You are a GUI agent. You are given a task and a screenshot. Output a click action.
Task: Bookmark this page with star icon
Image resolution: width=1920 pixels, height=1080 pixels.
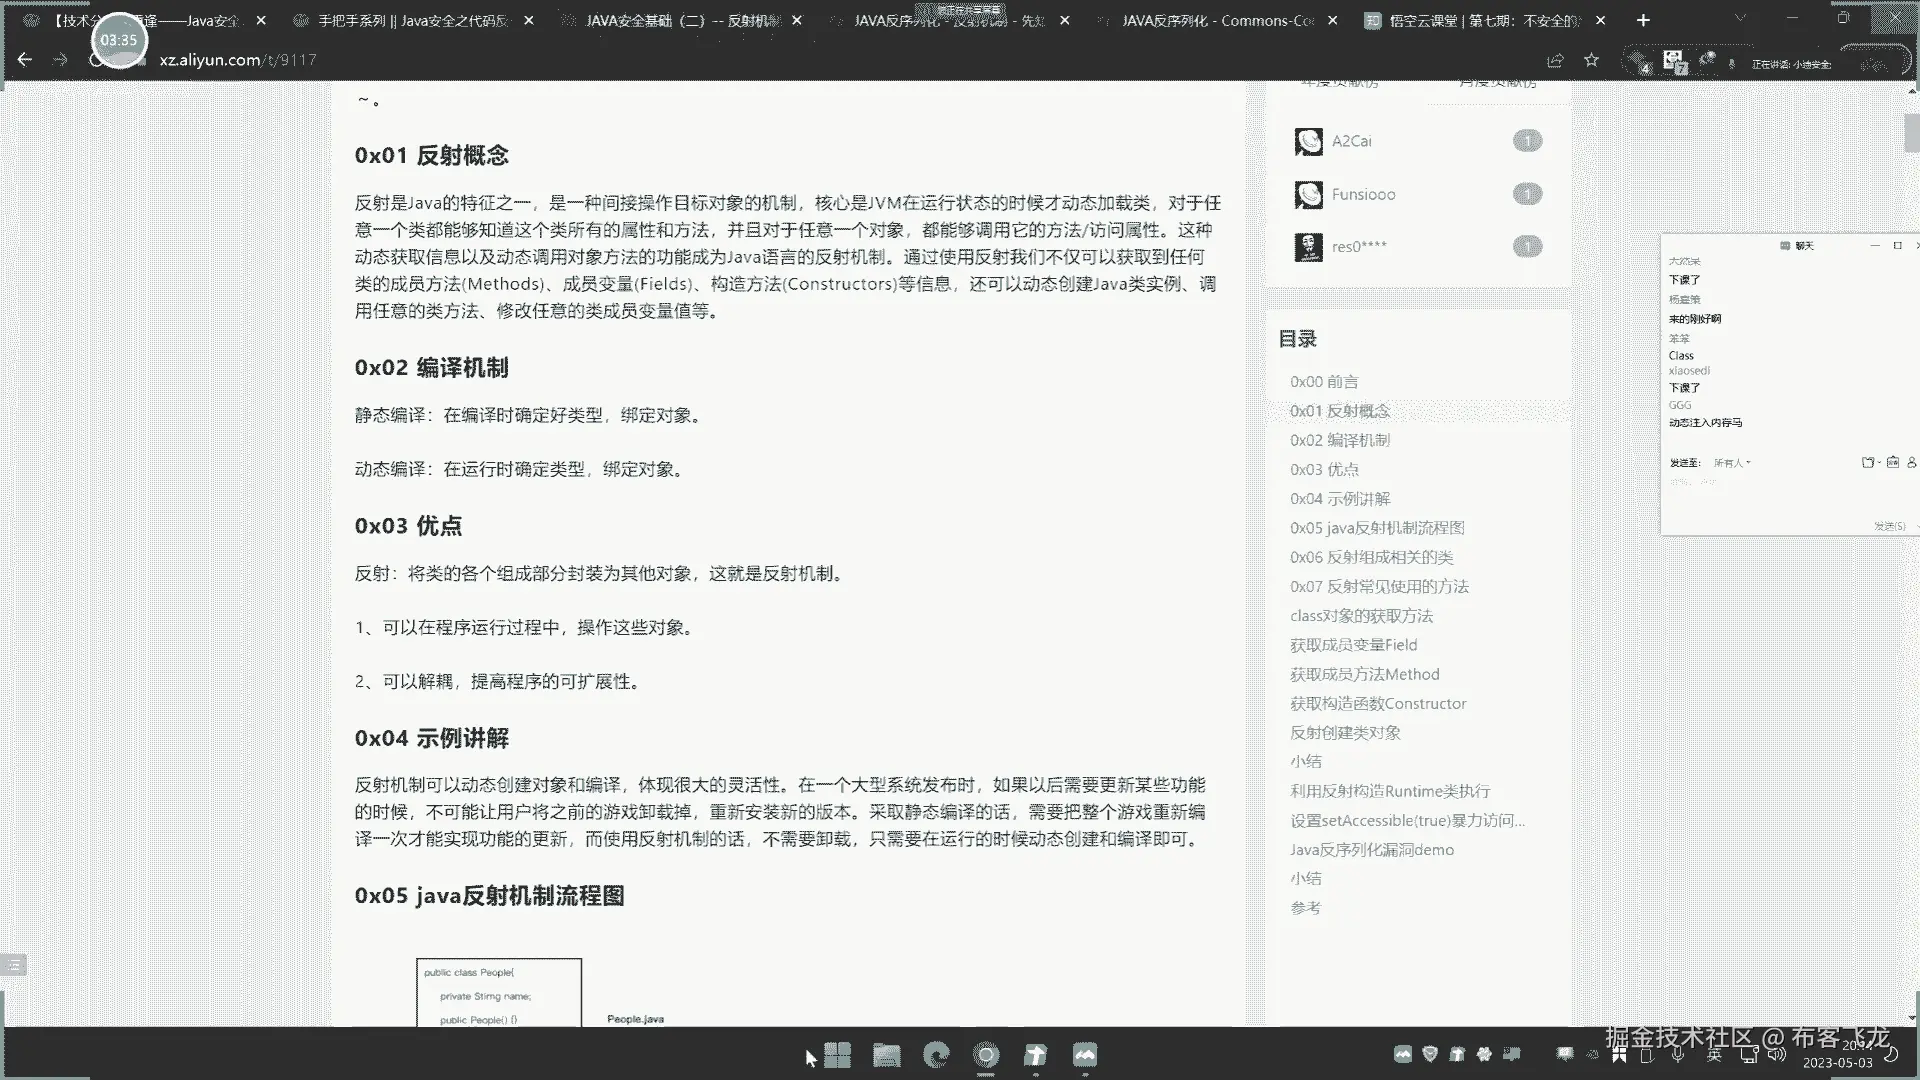pos(1591,60)
